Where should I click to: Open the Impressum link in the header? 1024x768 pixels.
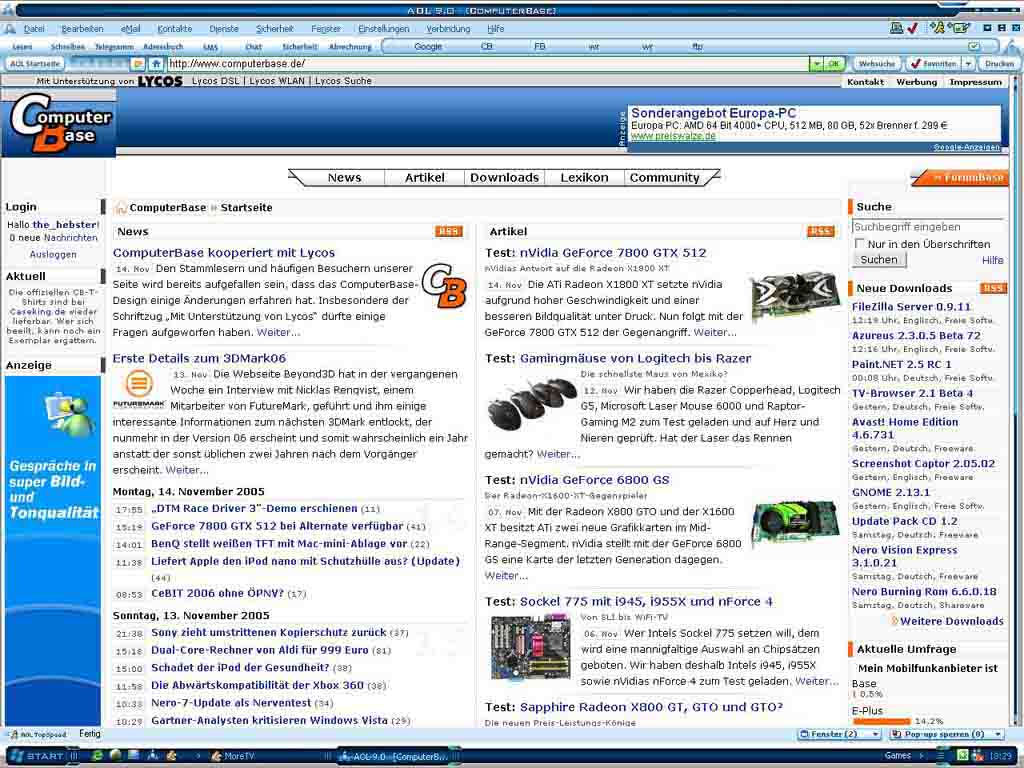pos(975,82)
